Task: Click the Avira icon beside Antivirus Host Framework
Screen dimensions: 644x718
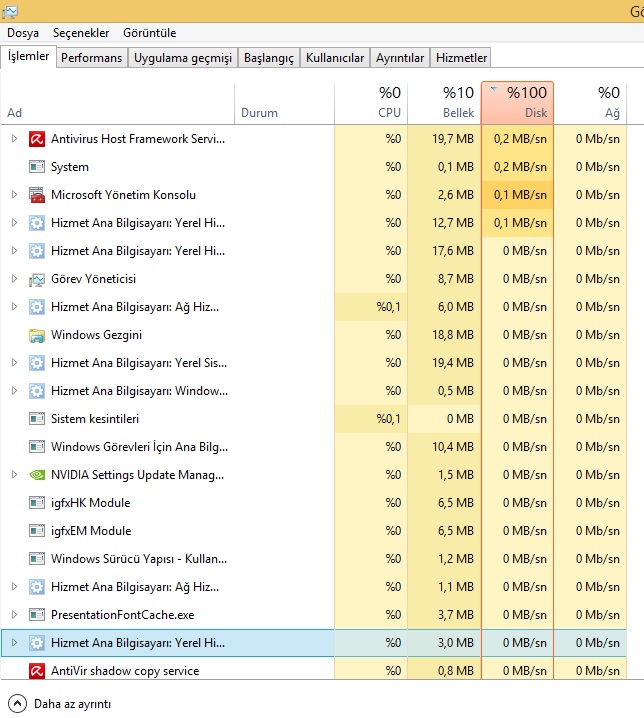Action: [37, 139]
